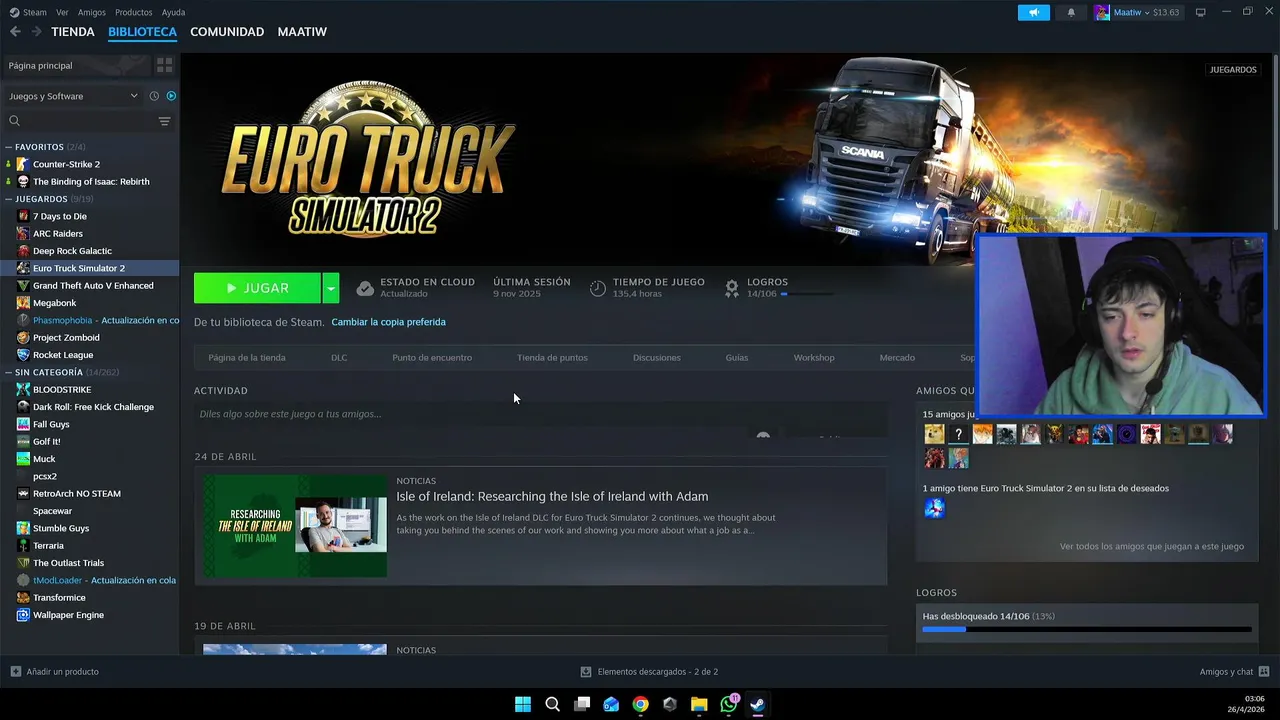Click Cambiar la copia preferida link
The width and height of the screenshot is (1280, 720).
(388, 322)
